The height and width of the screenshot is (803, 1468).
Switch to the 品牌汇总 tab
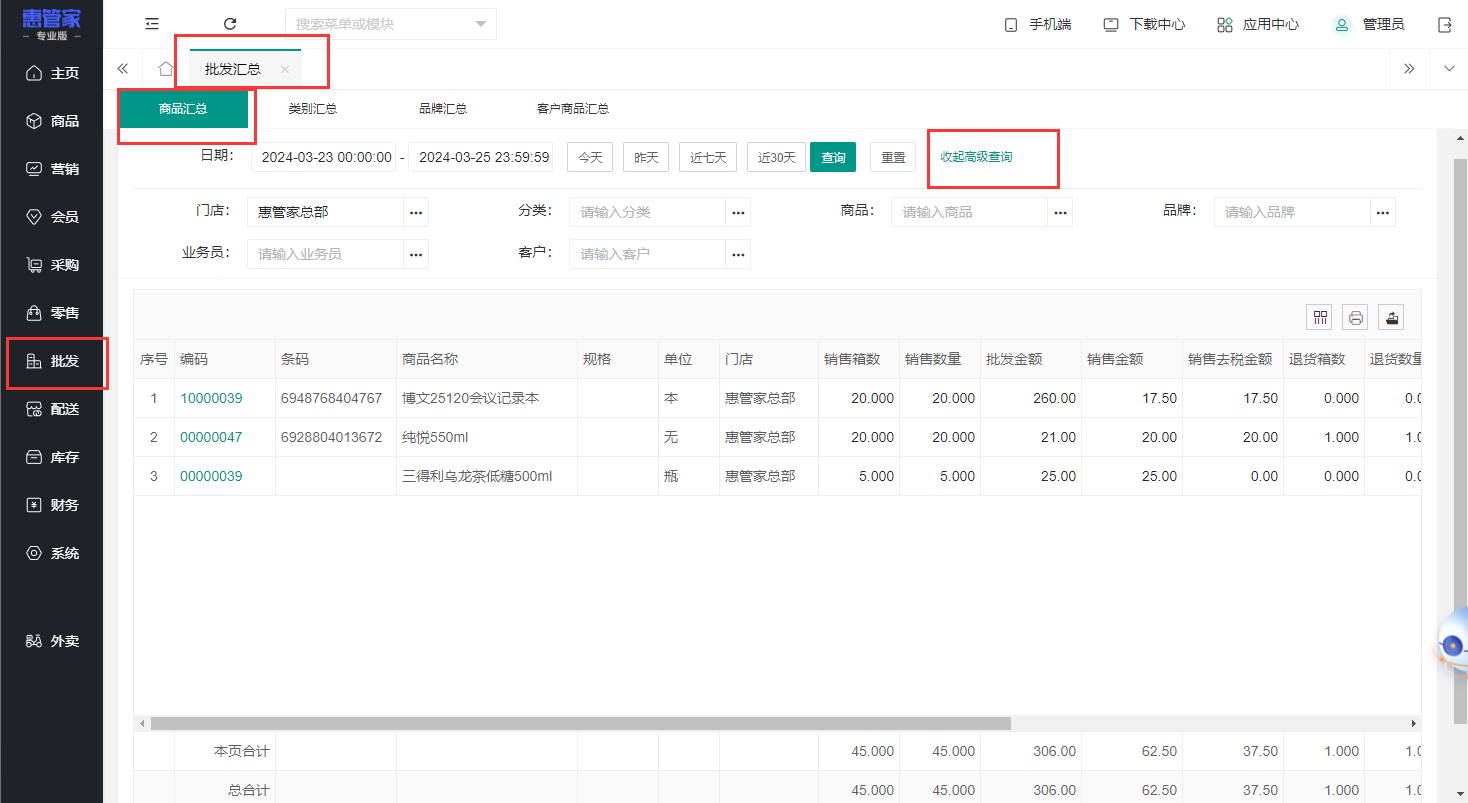[x=444, y=109]
